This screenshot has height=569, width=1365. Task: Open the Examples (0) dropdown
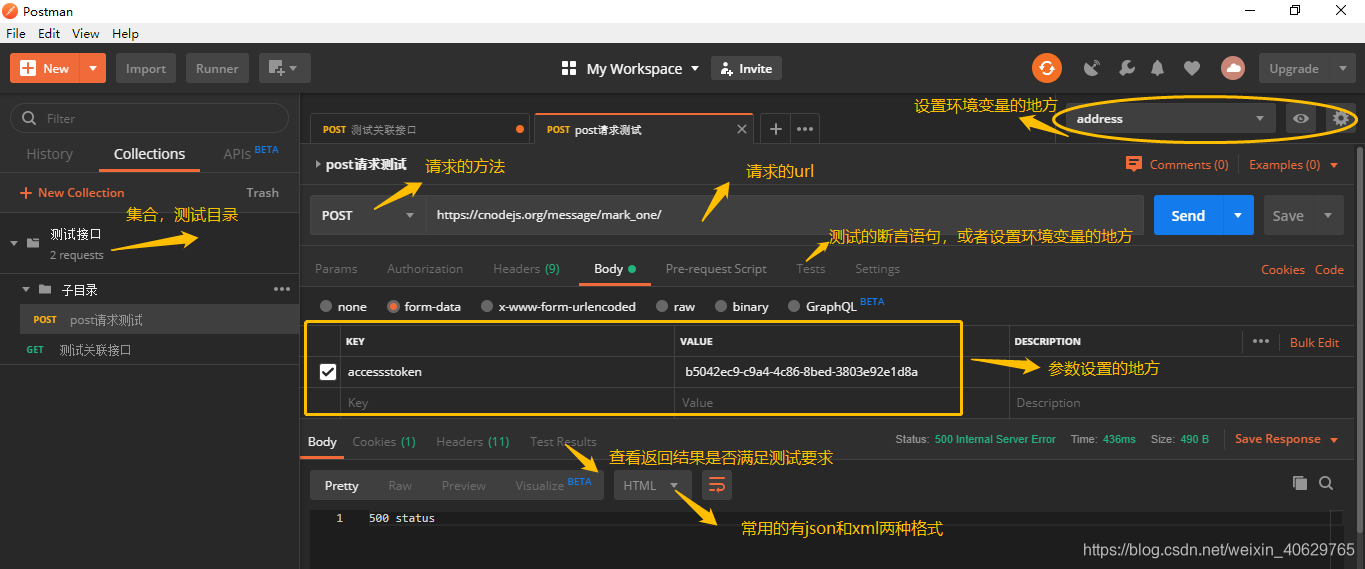[1293, 164]
